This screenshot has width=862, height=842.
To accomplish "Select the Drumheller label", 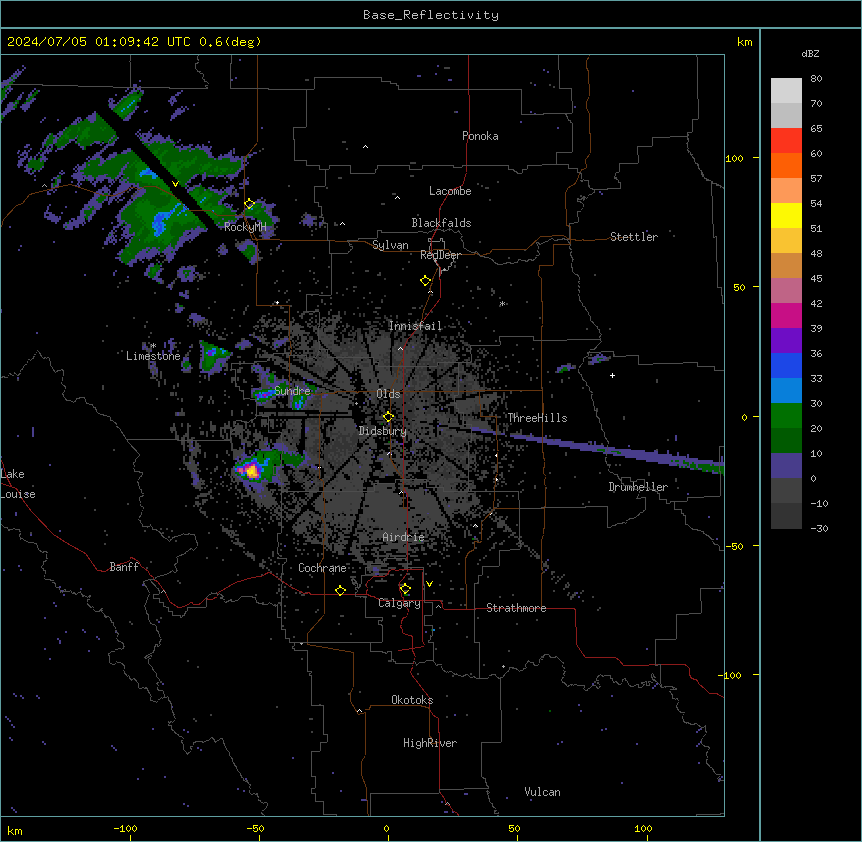I will (x=638, y=487).
